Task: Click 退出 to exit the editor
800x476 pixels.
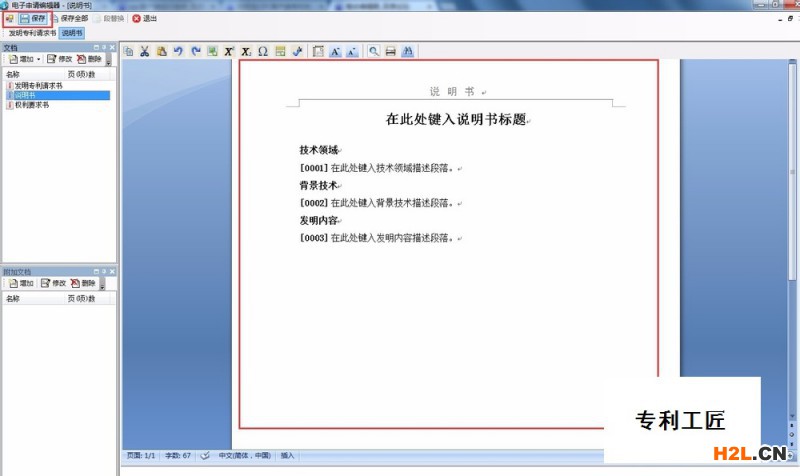Action: click(145, 18)
